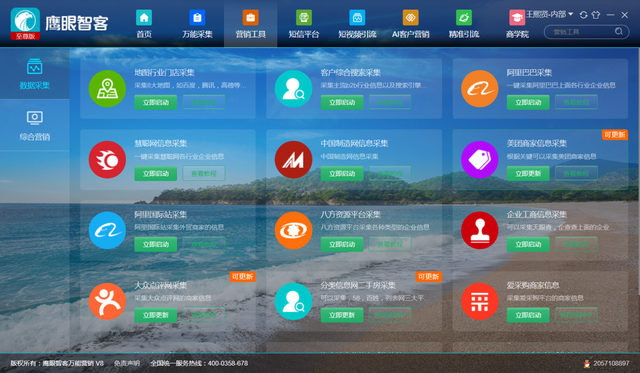Click the 阿里国际站采集 blue icon

[x=107, y=231]
